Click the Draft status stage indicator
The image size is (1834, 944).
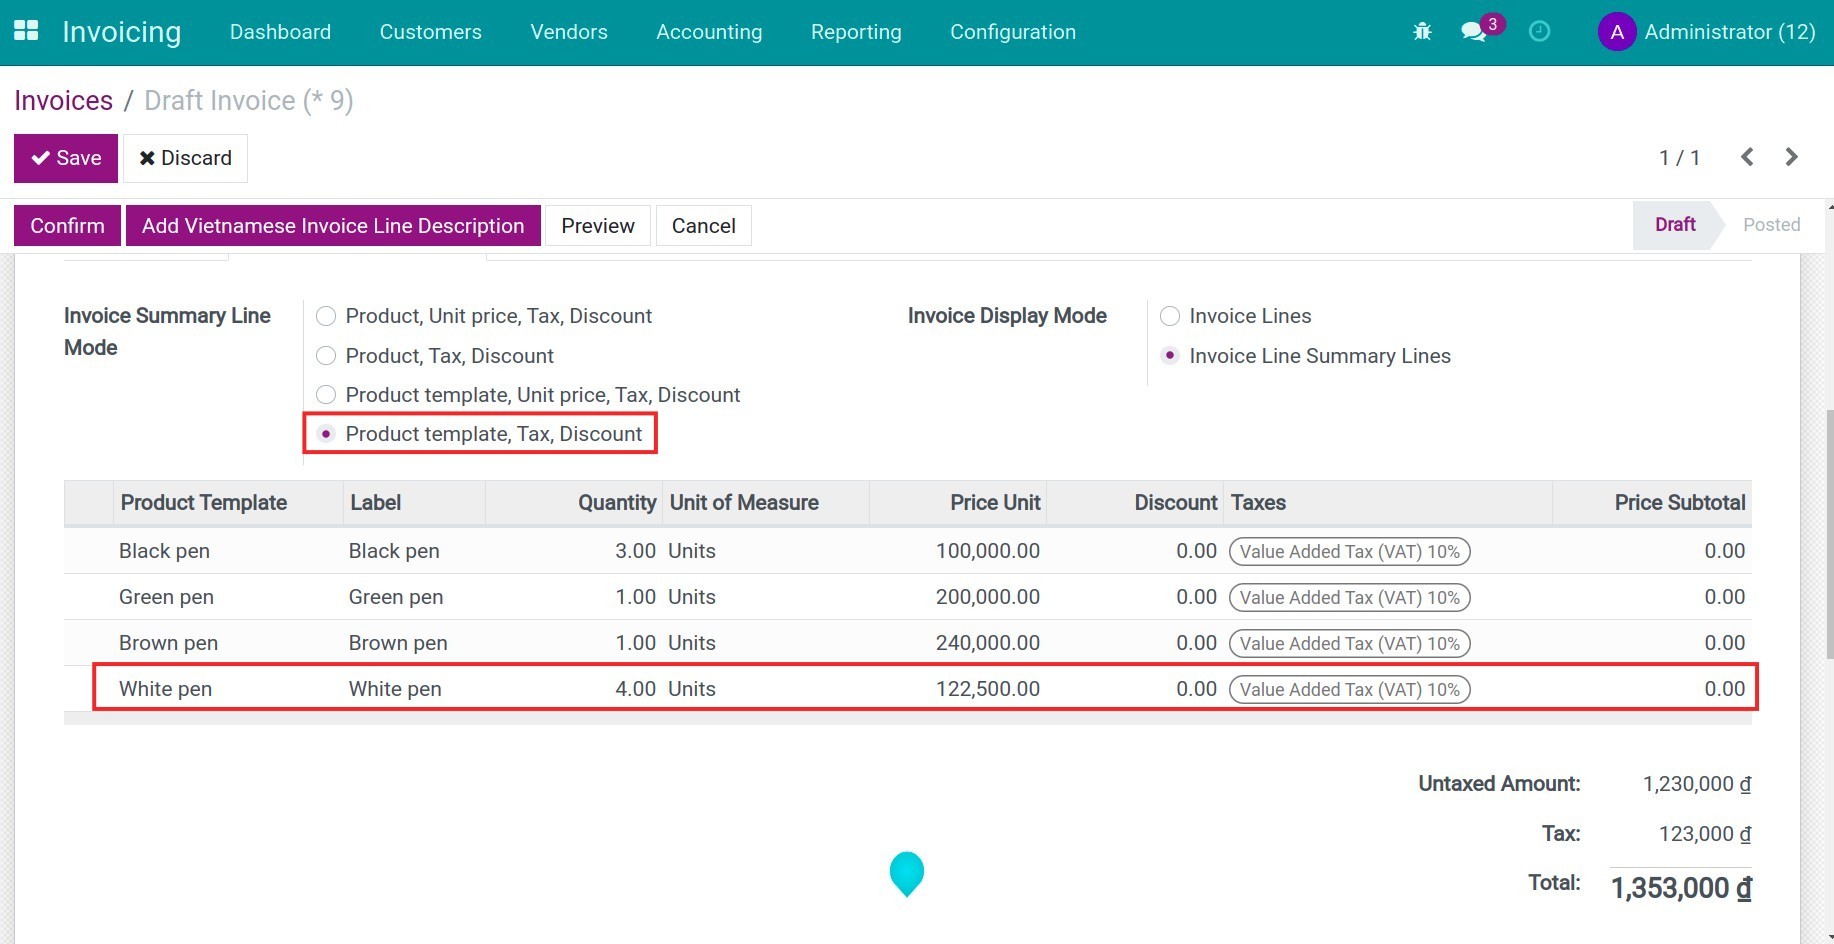(1673, 224)
